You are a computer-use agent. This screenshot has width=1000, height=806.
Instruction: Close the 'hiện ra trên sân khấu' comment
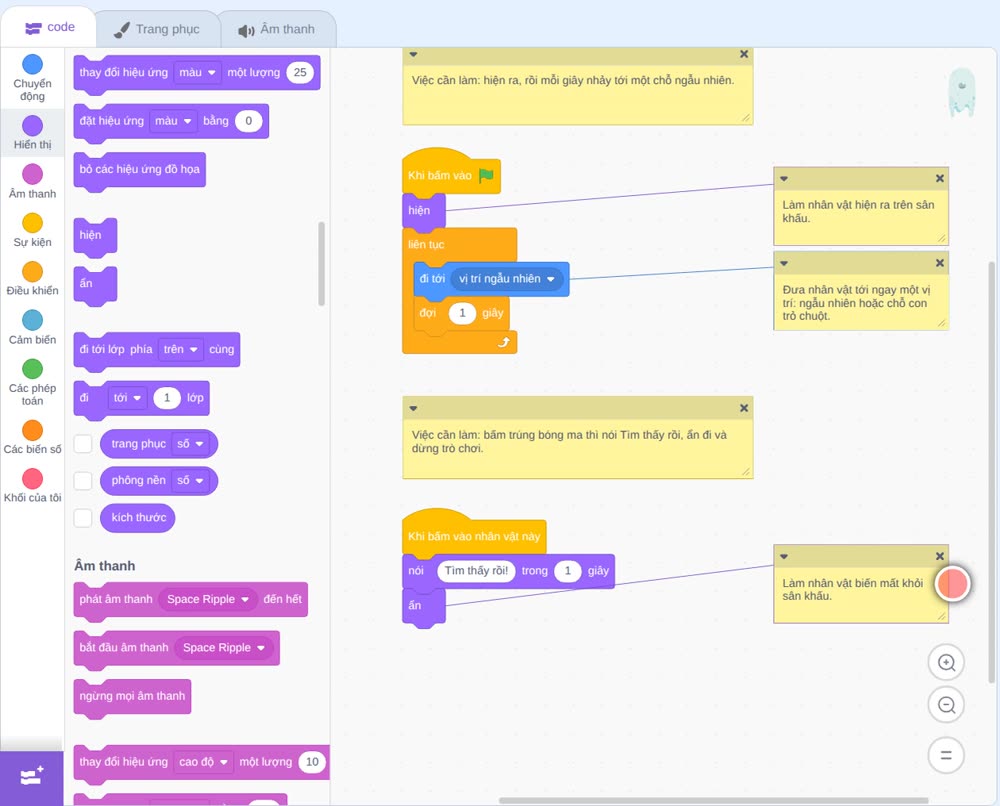click(x=939, y=179)
